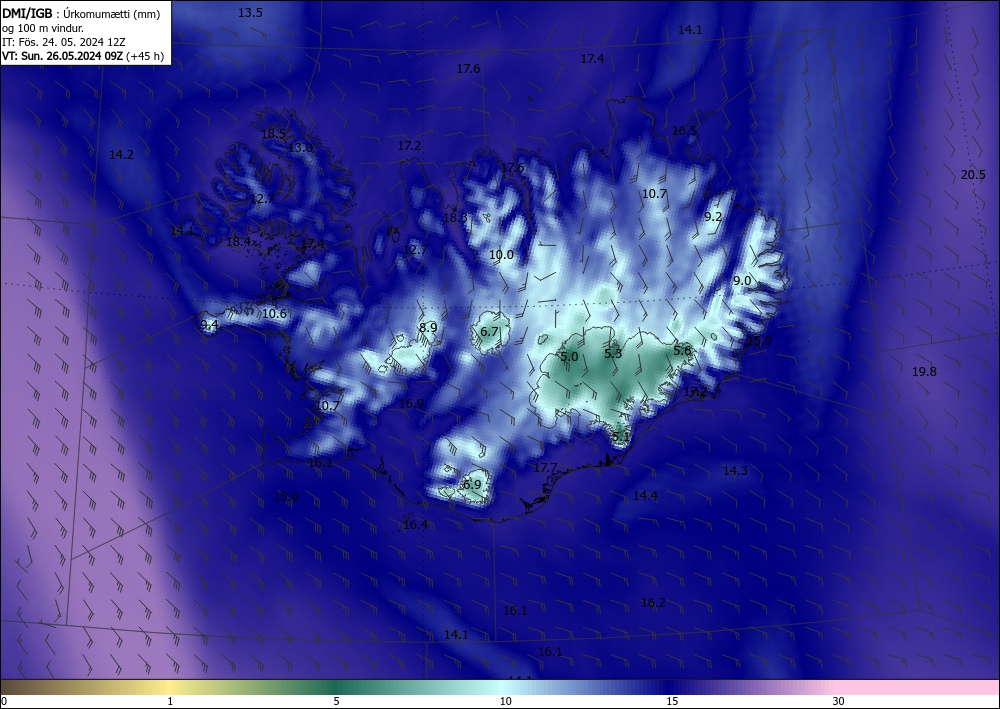
Task: Select the 20.5 value label
Action: pos(973,175)
